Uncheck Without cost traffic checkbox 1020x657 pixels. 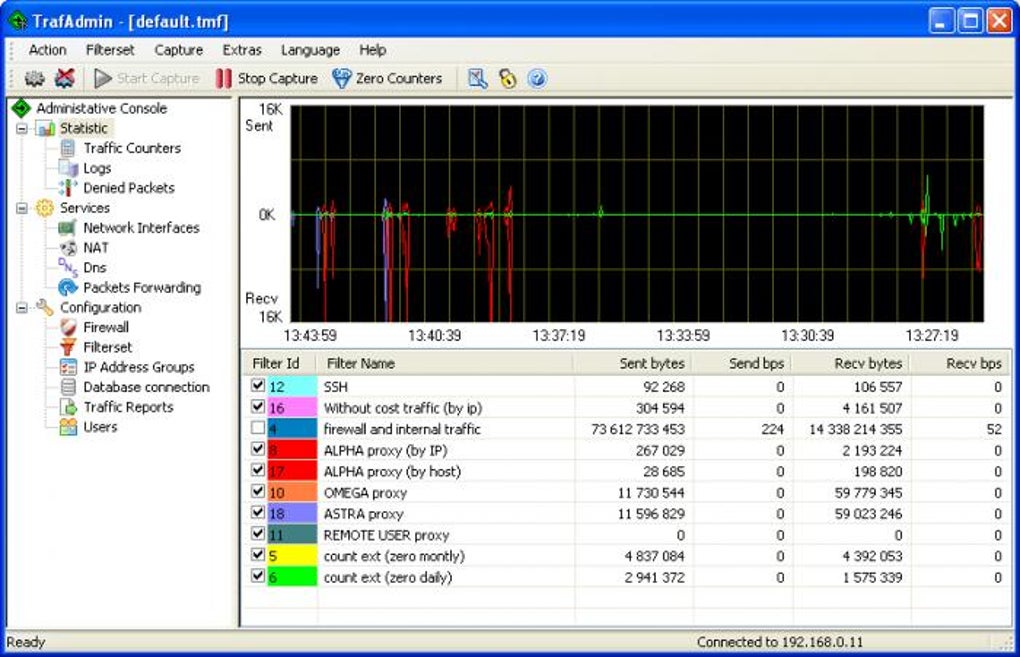[x=258, y=407]
